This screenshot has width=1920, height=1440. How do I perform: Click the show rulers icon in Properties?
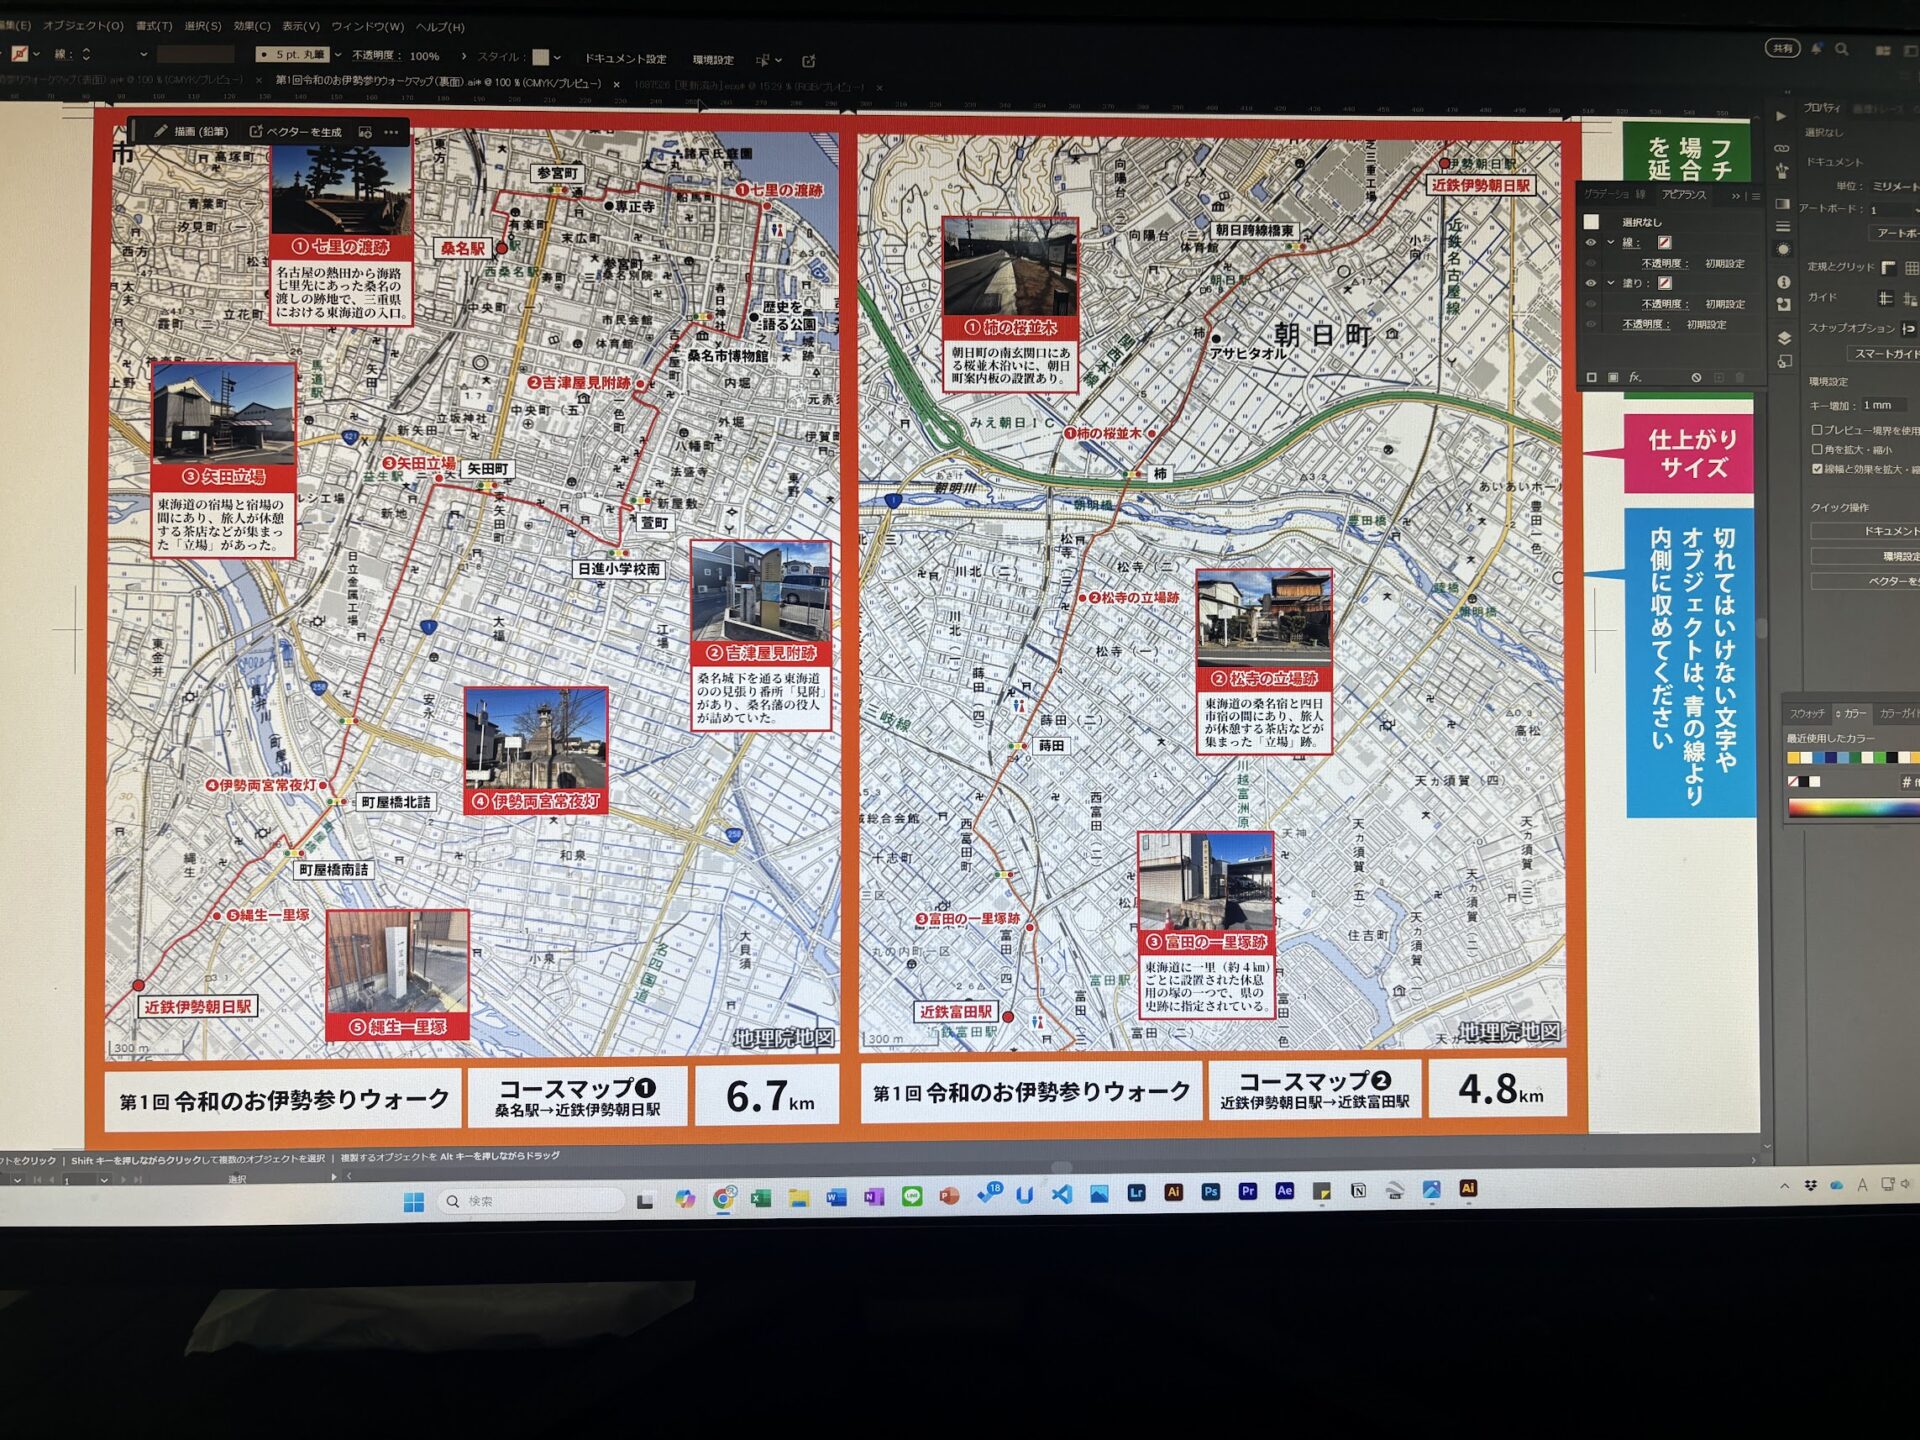click(1888, 267)
